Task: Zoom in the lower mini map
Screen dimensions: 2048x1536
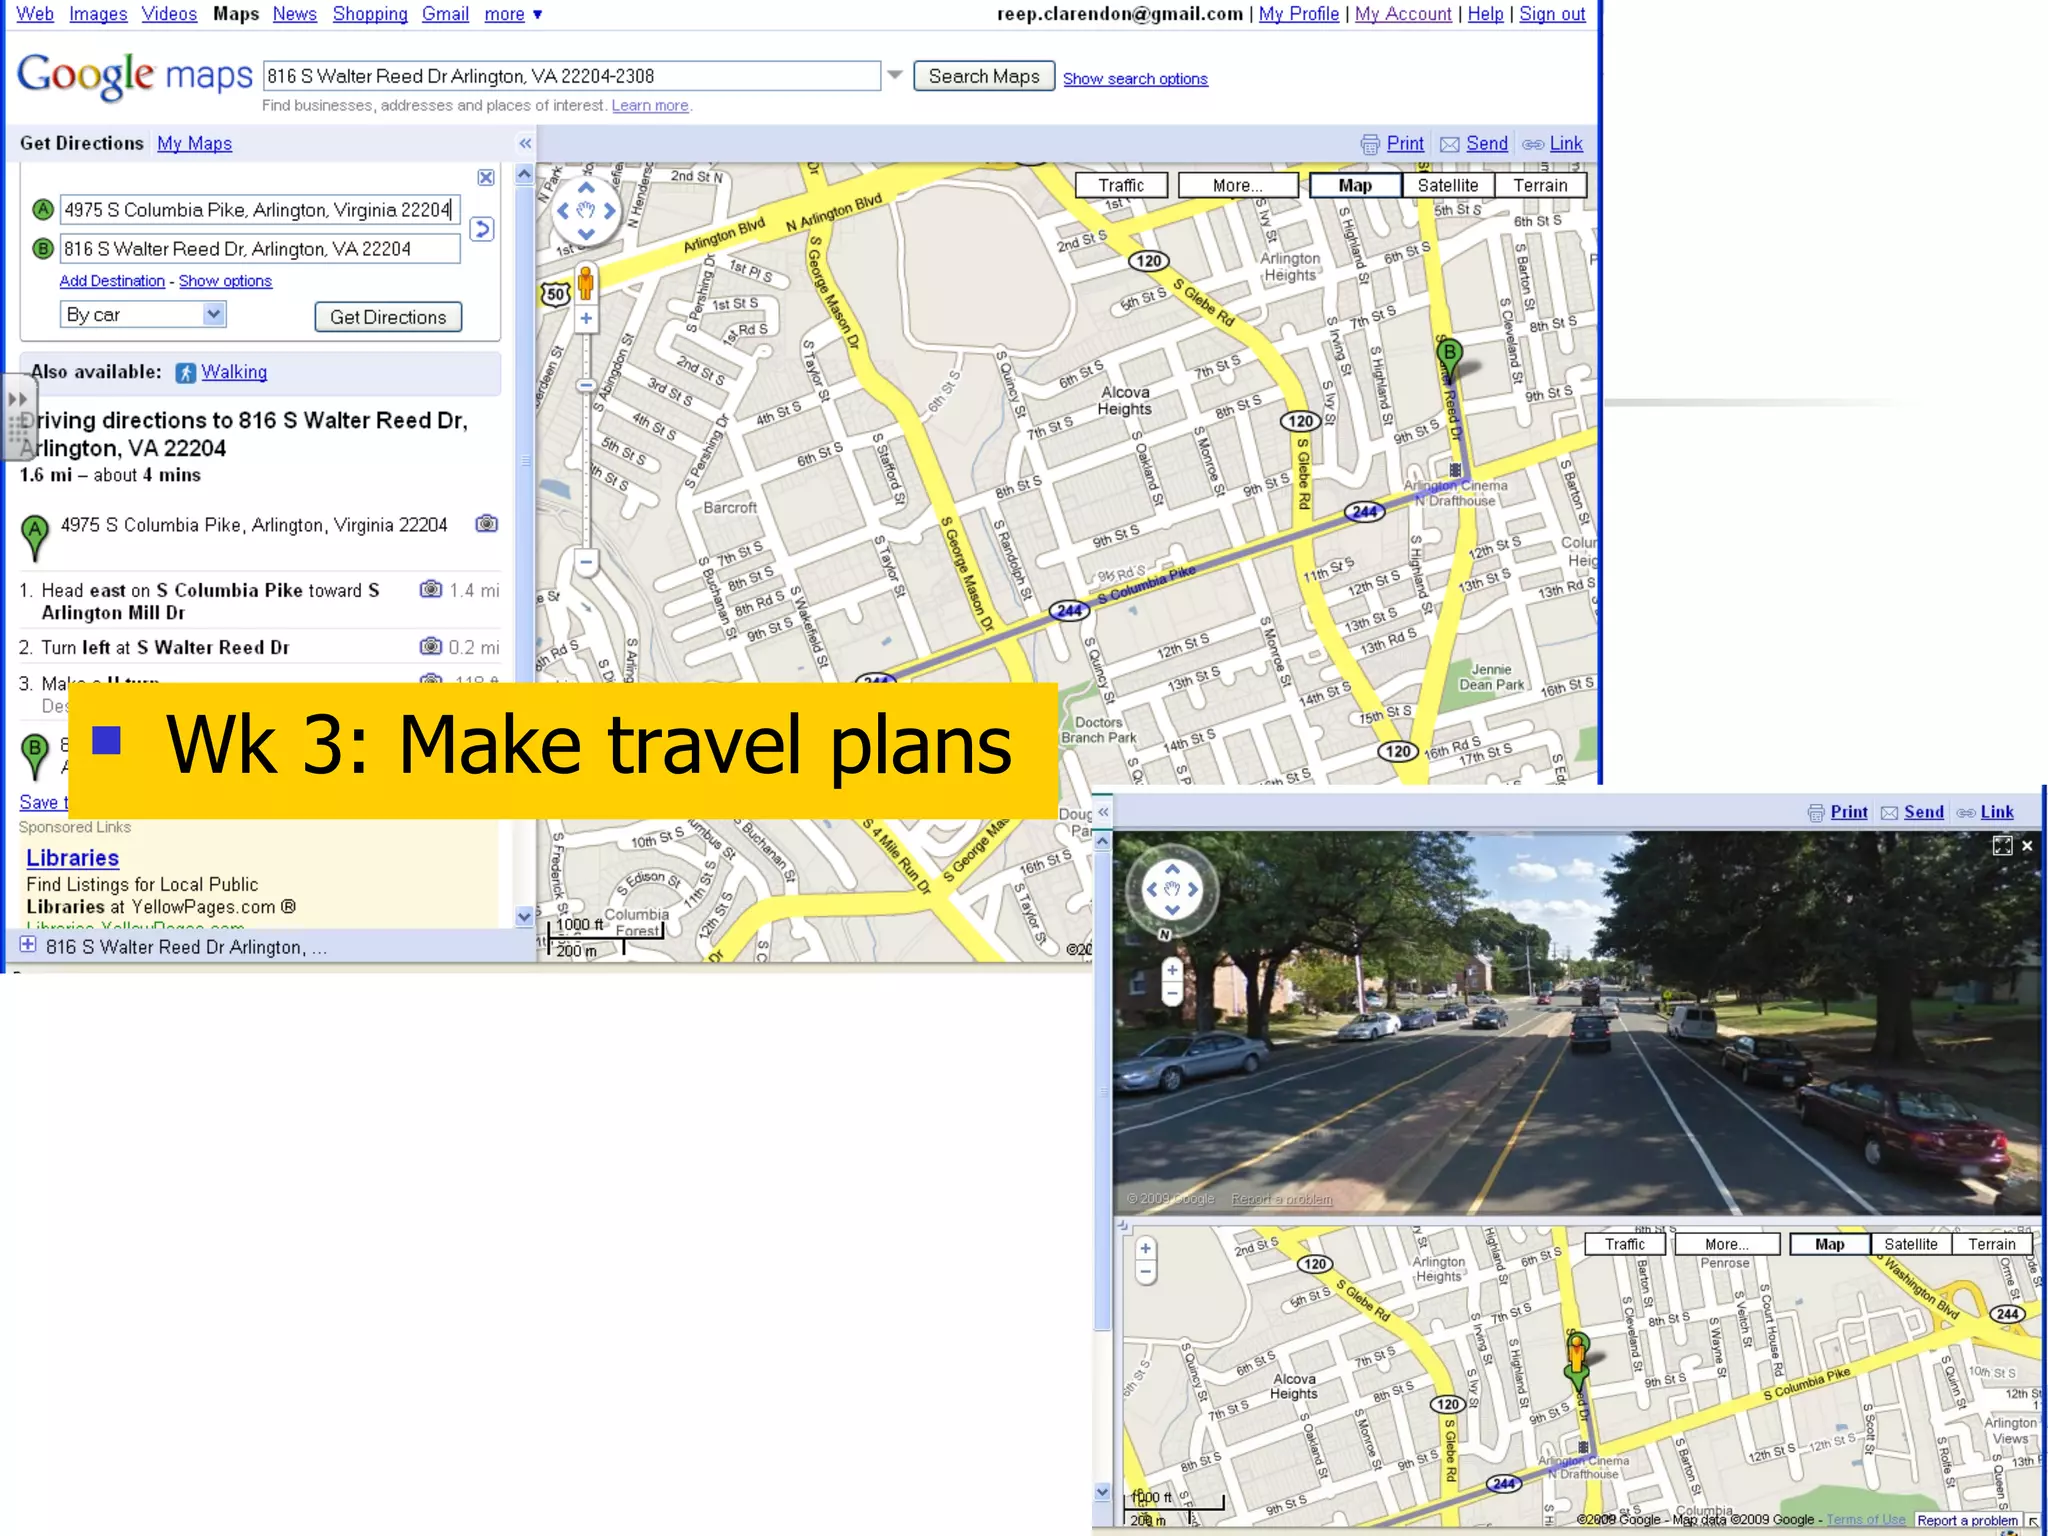Action: click(x=1146, y=1249)
